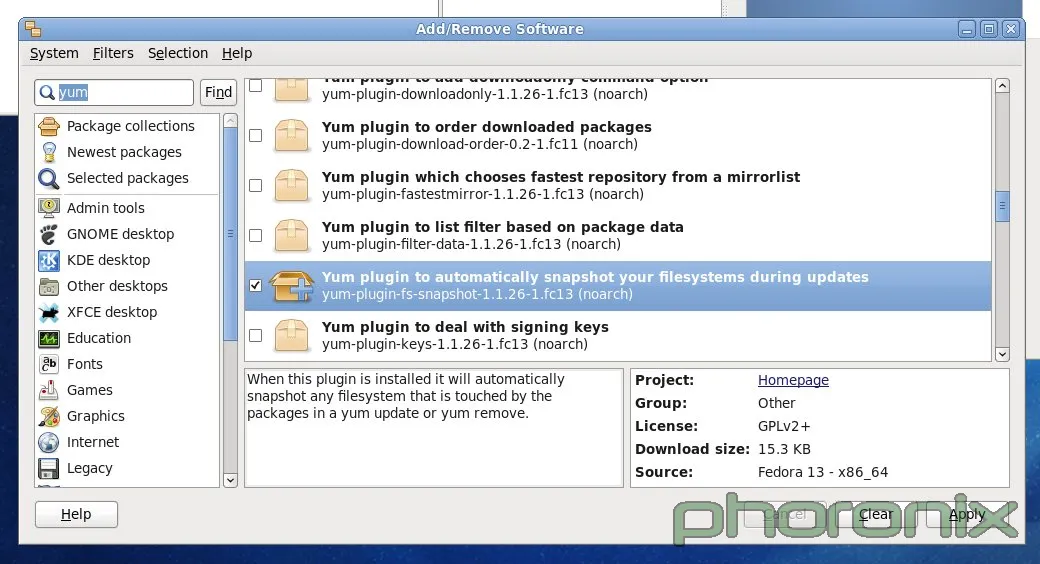Screen dimensions: 1040x564
Task: Select 'Yum plugin to list filter based on package data'
Action: (618, 236)
